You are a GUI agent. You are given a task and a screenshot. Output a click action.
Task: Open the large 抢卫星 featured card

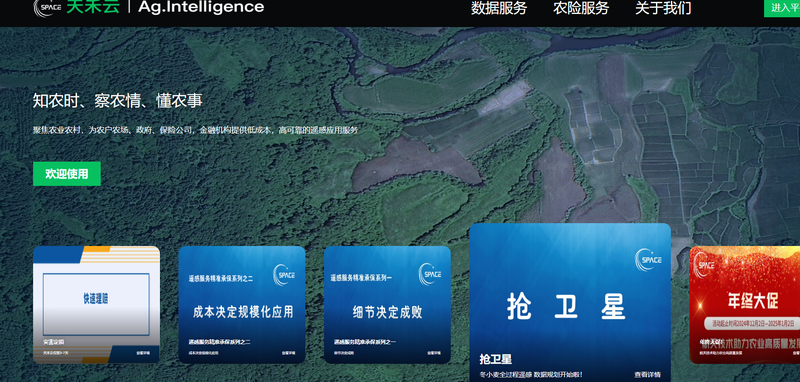(570, 302)
